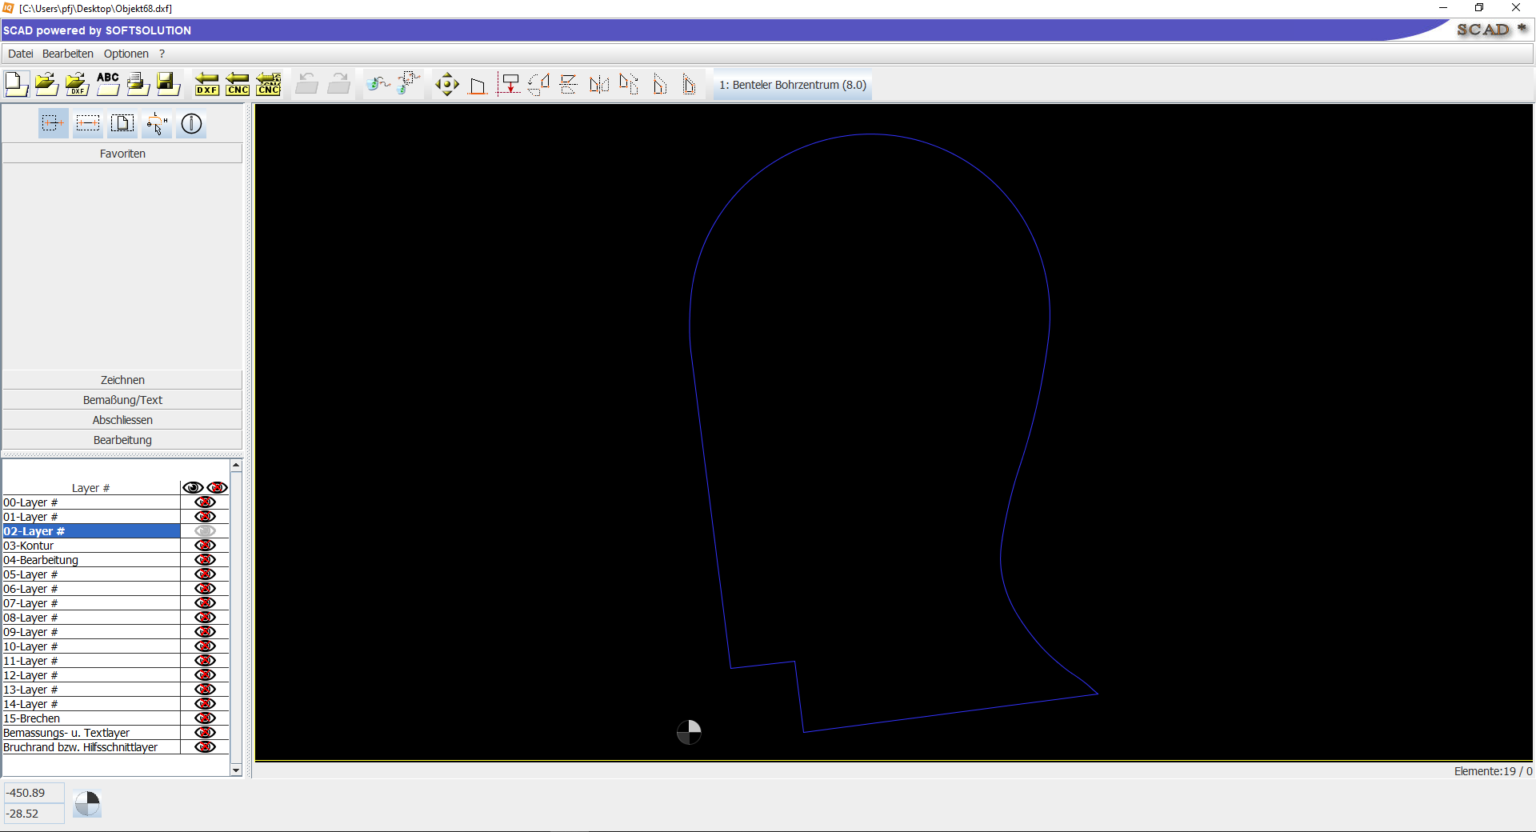Select the horizontal dimension measuring tool
Screen dimensions: 1536x832
coord(86,123)
